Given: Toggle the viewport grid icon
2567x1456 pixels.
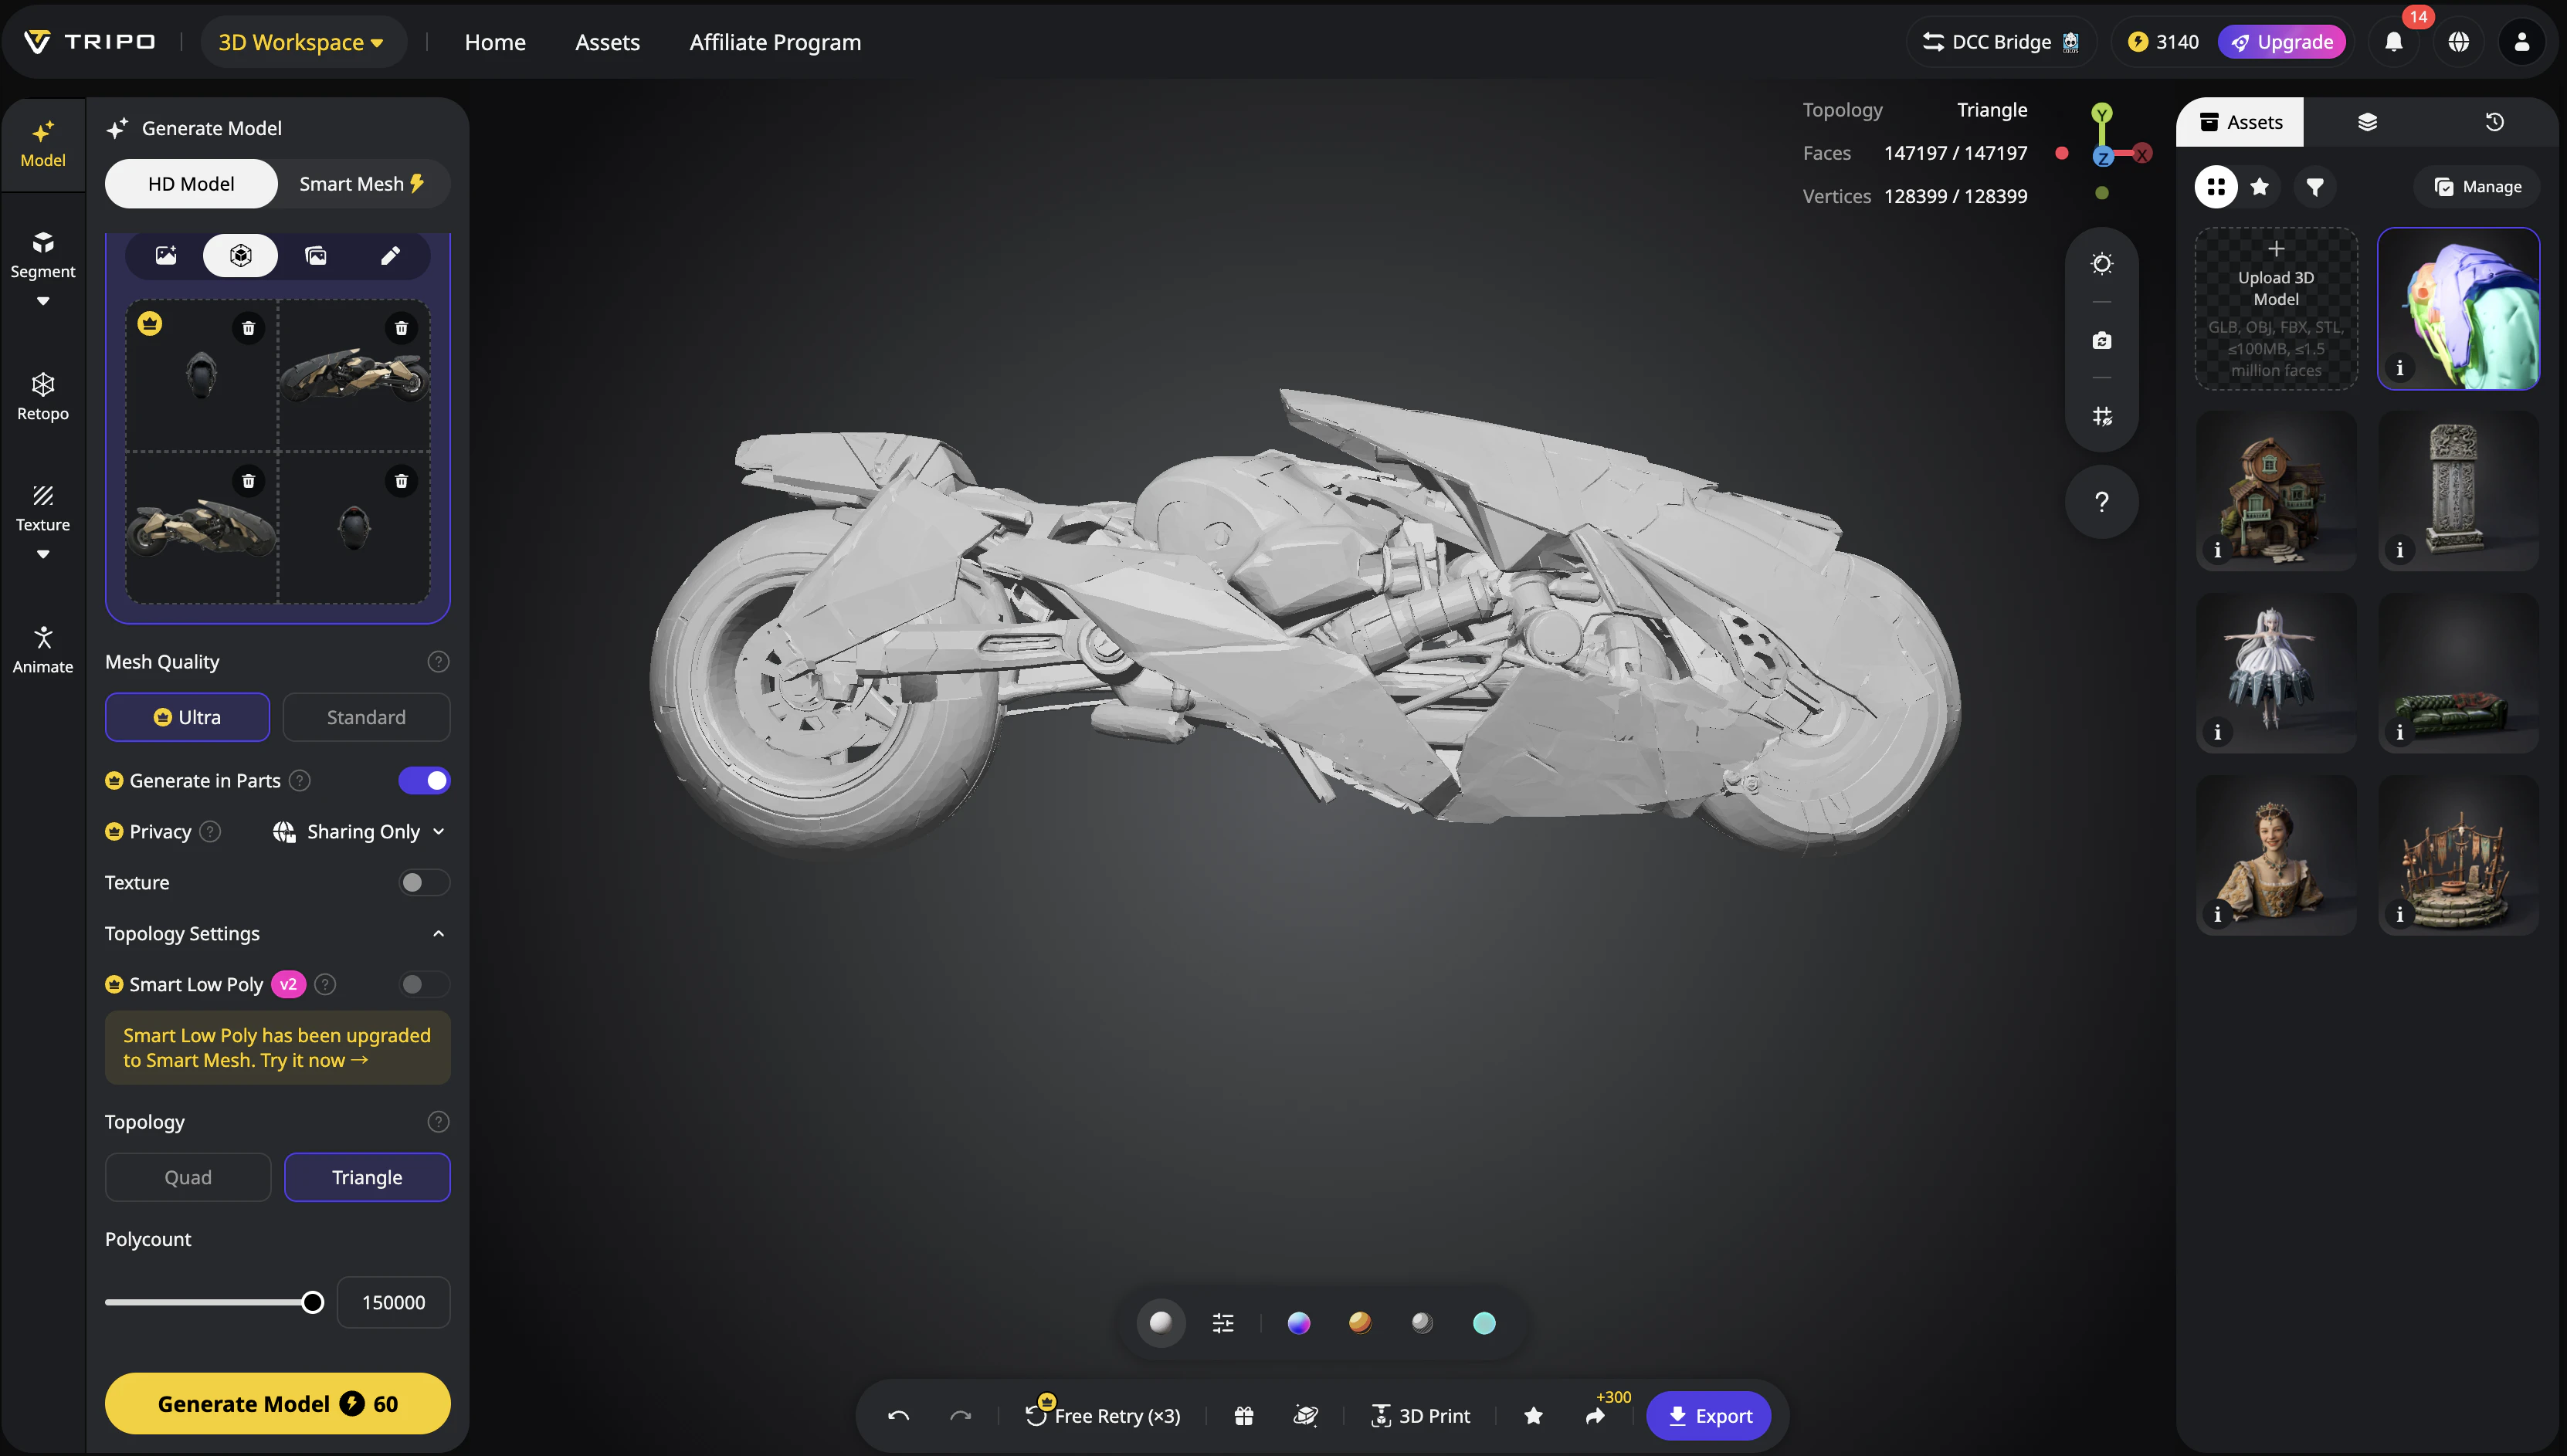Looking at the screenshot, I should [2102, 416].
